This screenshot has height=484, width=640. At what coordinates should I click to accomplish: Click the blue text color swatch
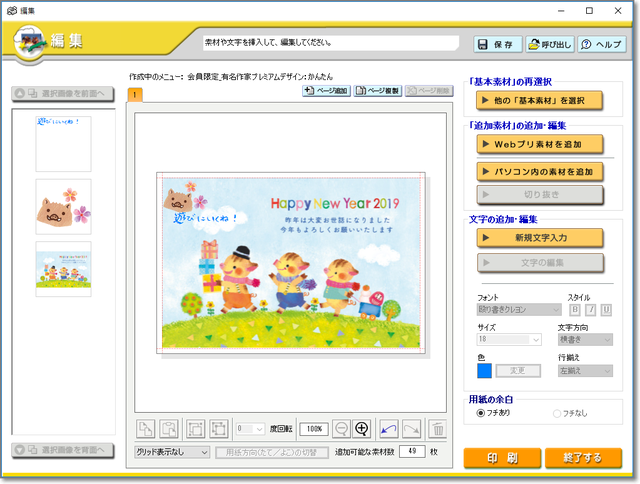(485, 370)
